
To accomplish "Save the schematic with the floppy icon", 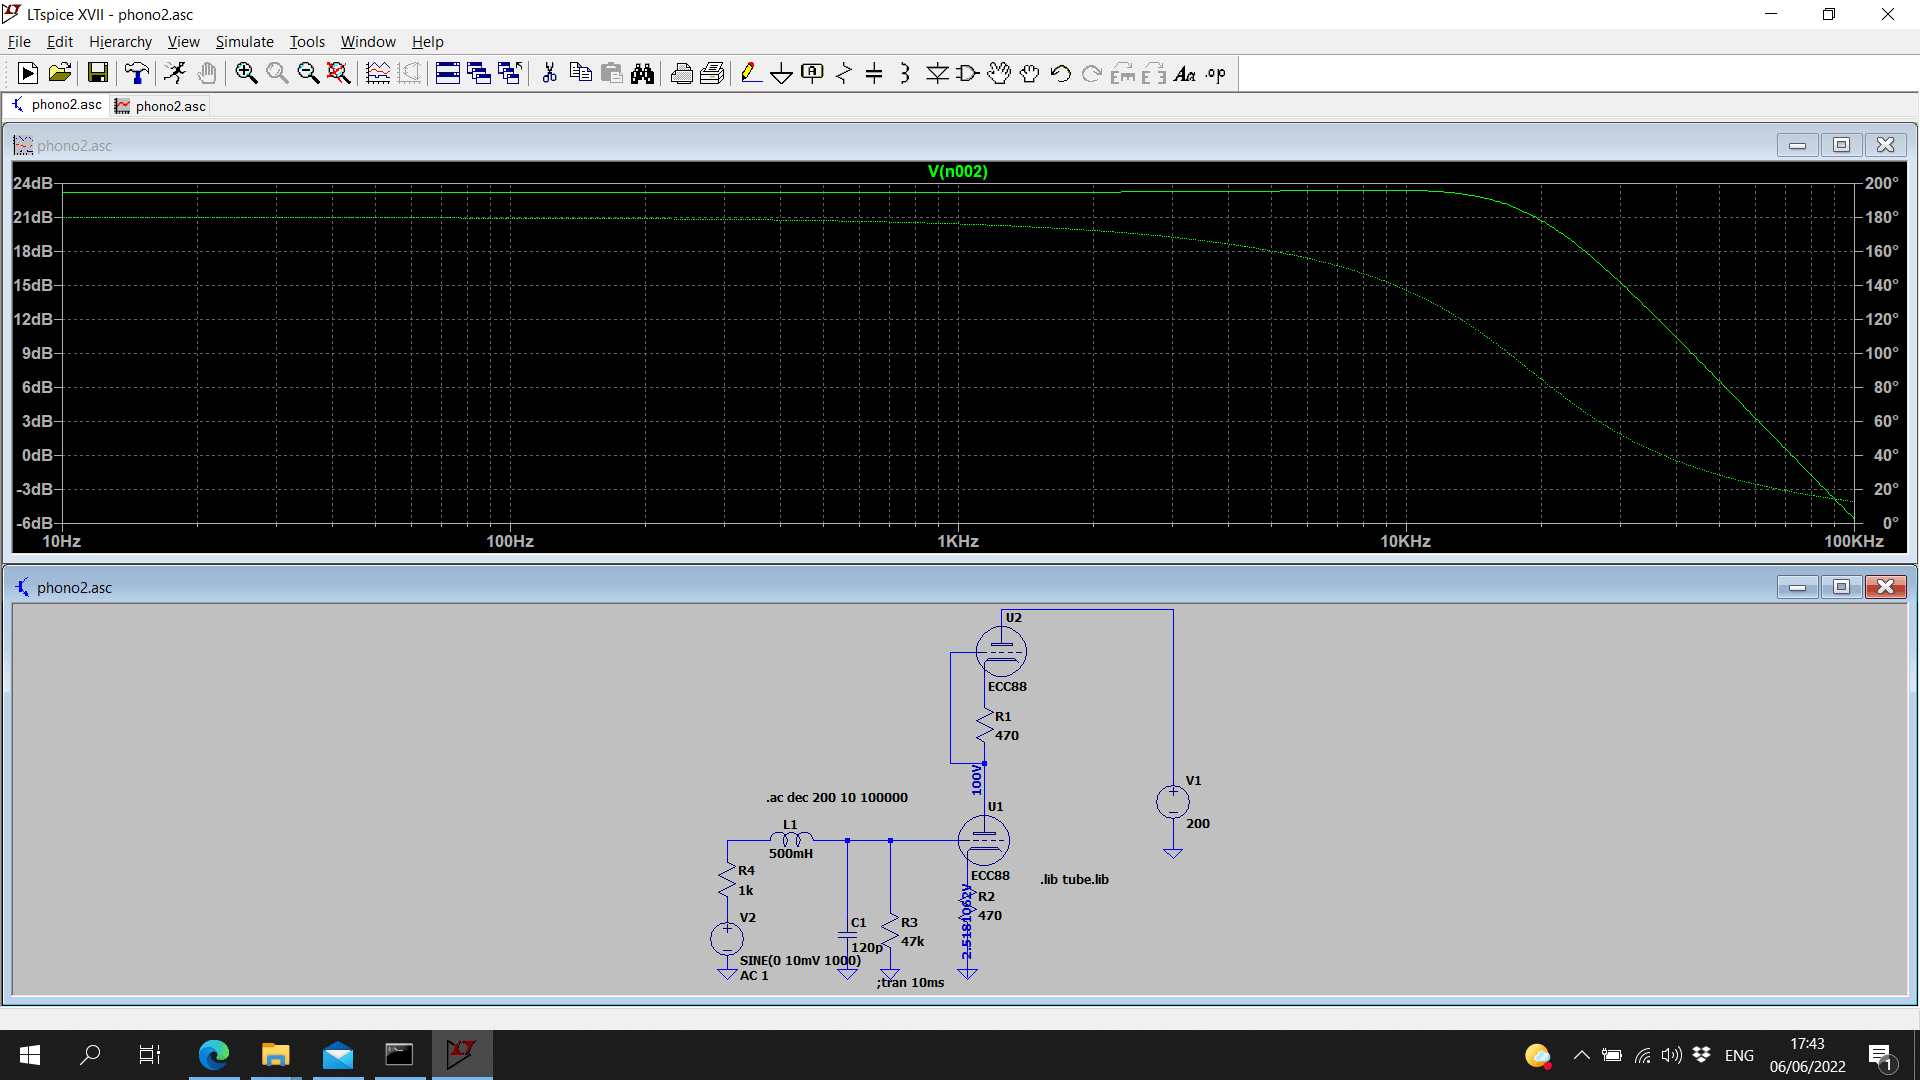I will tap(97, 73).
